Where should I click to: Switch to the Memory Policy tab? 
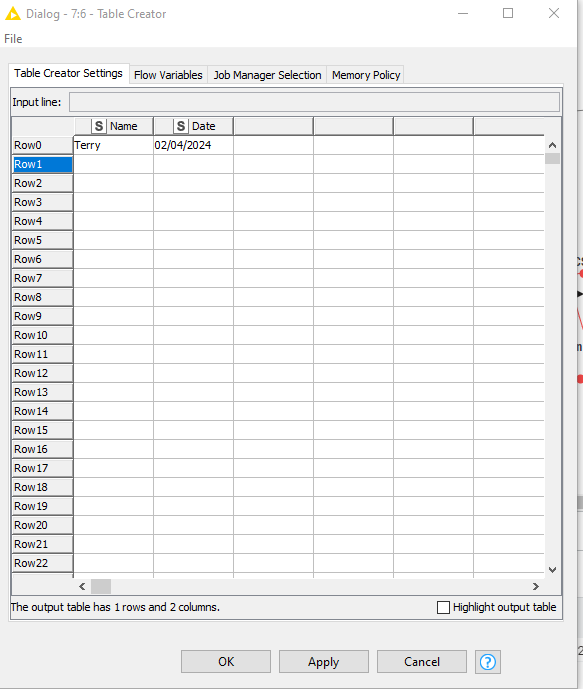pos(366,75)
